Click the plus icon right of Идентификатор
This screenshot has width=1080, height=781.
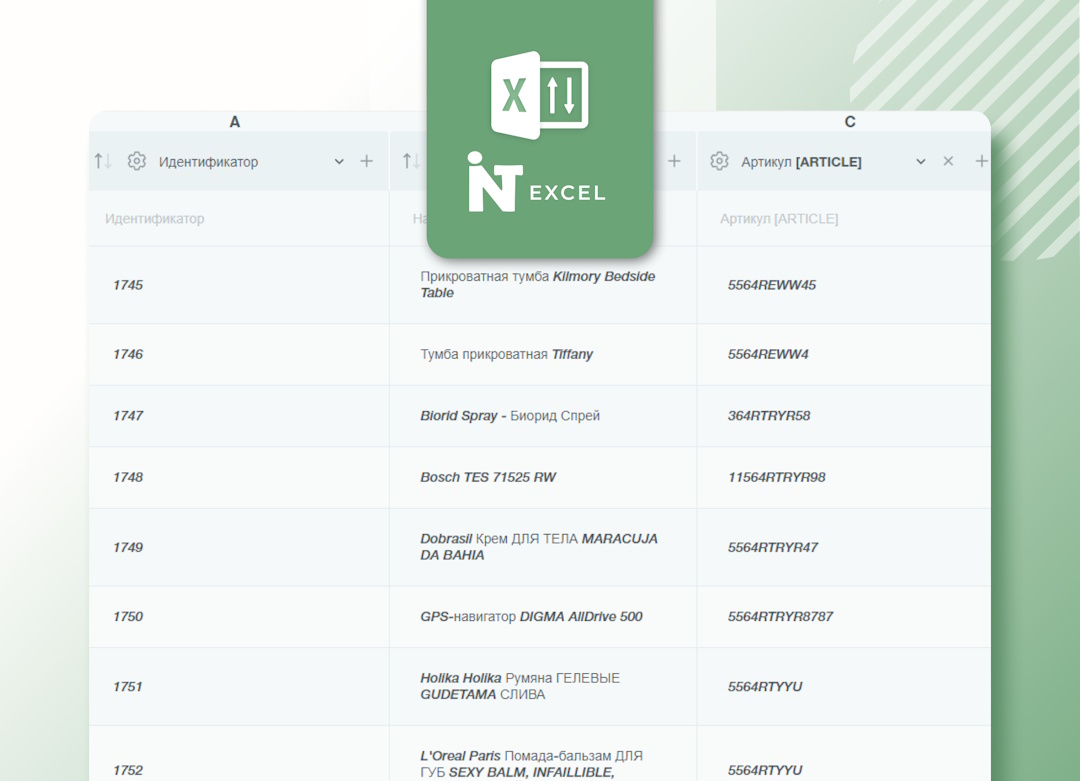[x=366, y=161]
